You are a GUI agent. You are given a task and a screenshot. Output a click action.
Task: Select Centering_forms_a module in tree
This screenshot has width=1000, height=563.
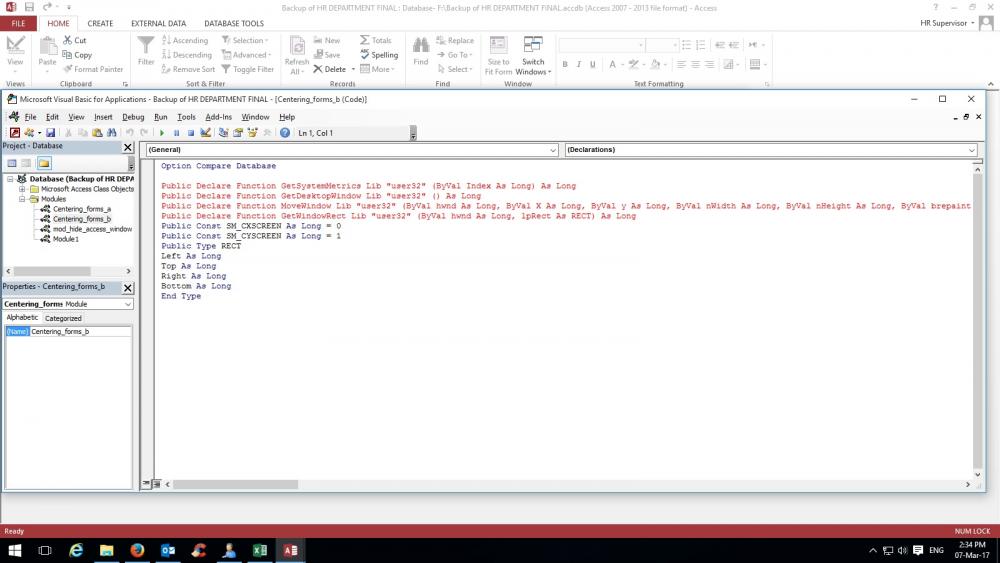82,209
